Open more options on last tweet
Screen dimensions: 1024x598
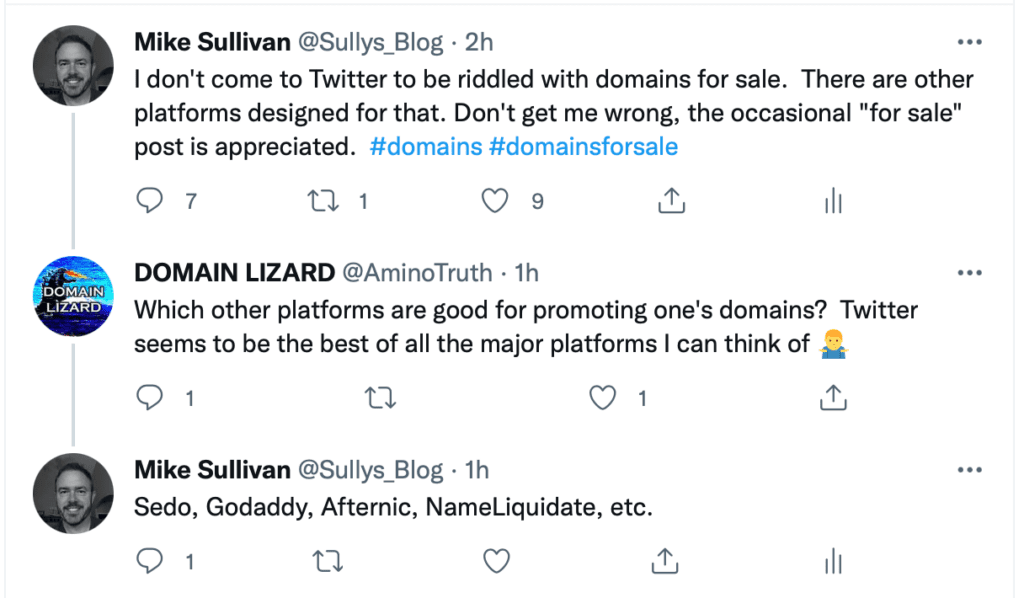point(970,469)
